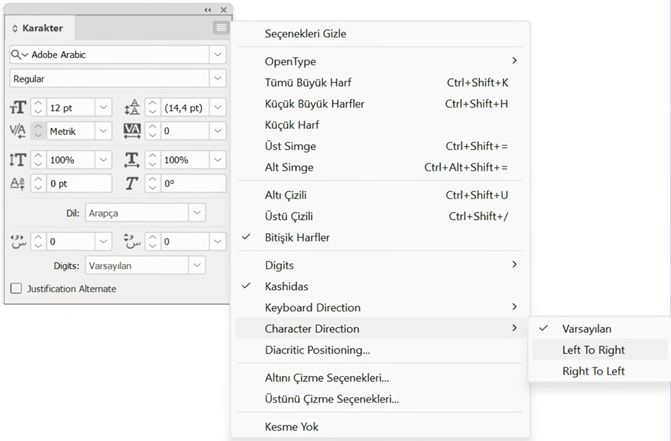This screenshot has height=441, width=671.
Task: Switch to the Karakter tab
Action: (40, 28)
